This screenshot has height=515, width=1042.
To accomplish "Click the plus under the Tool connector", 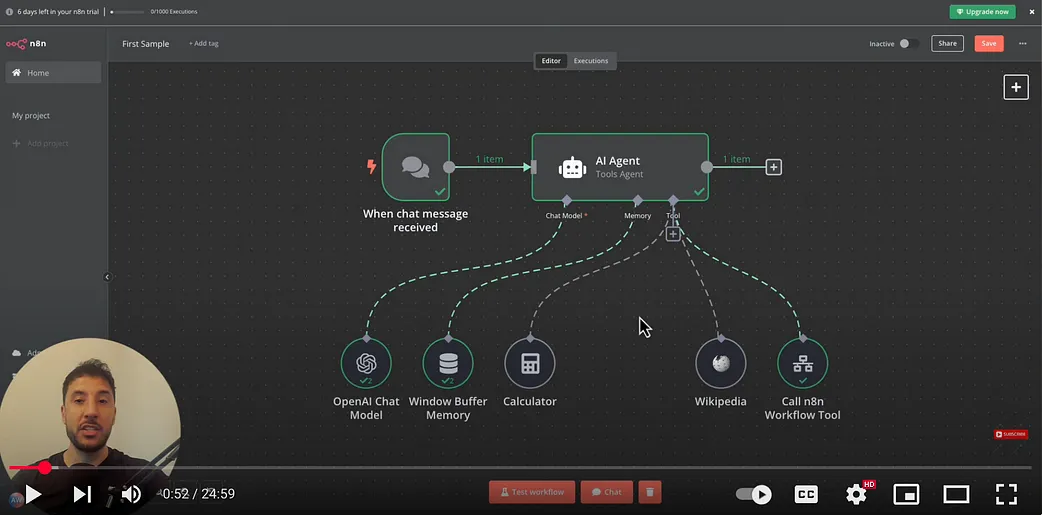I will coord(673,234).
